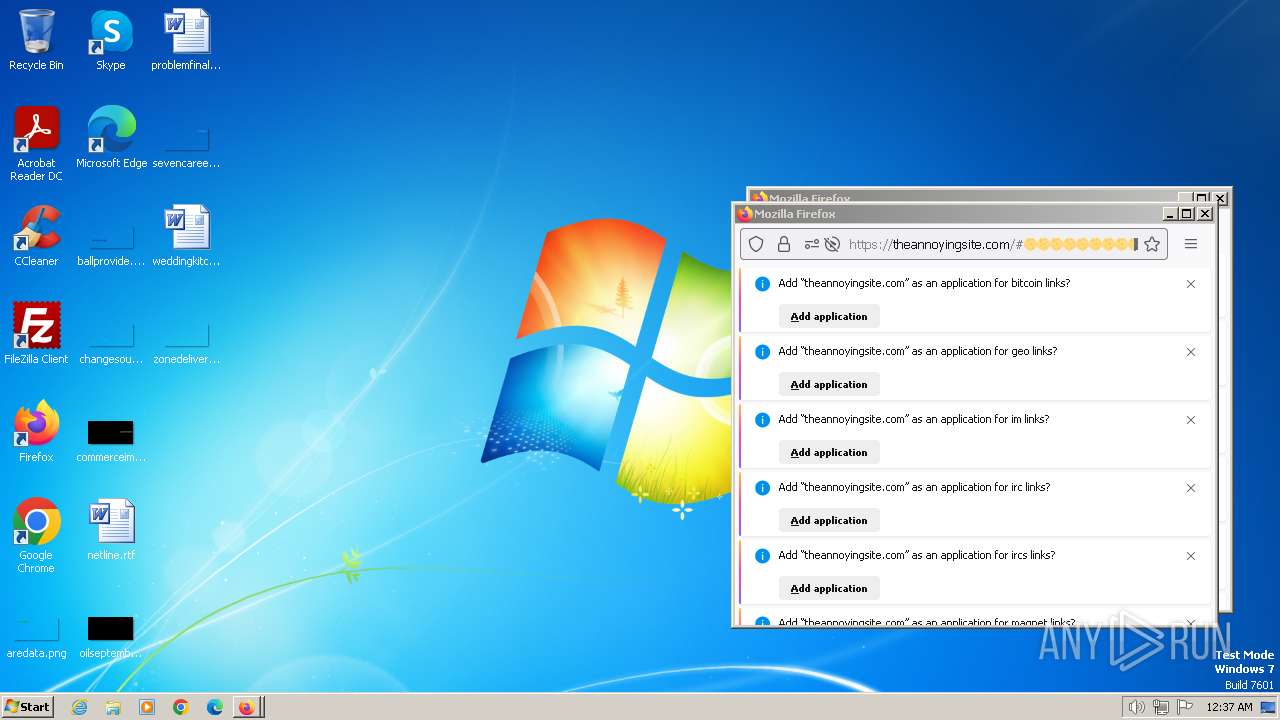Bookmark this page with the star icon
Viewport: 1280px width, 720px height.
pos(1152,244)
